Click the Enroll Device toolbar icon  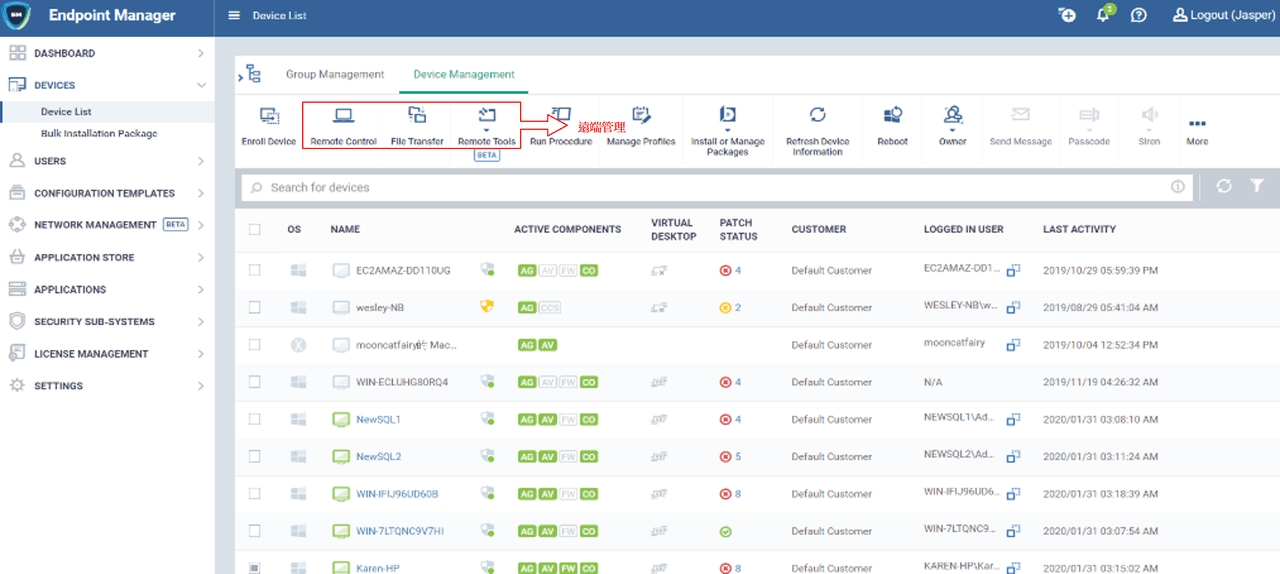(x=269, y=116)
